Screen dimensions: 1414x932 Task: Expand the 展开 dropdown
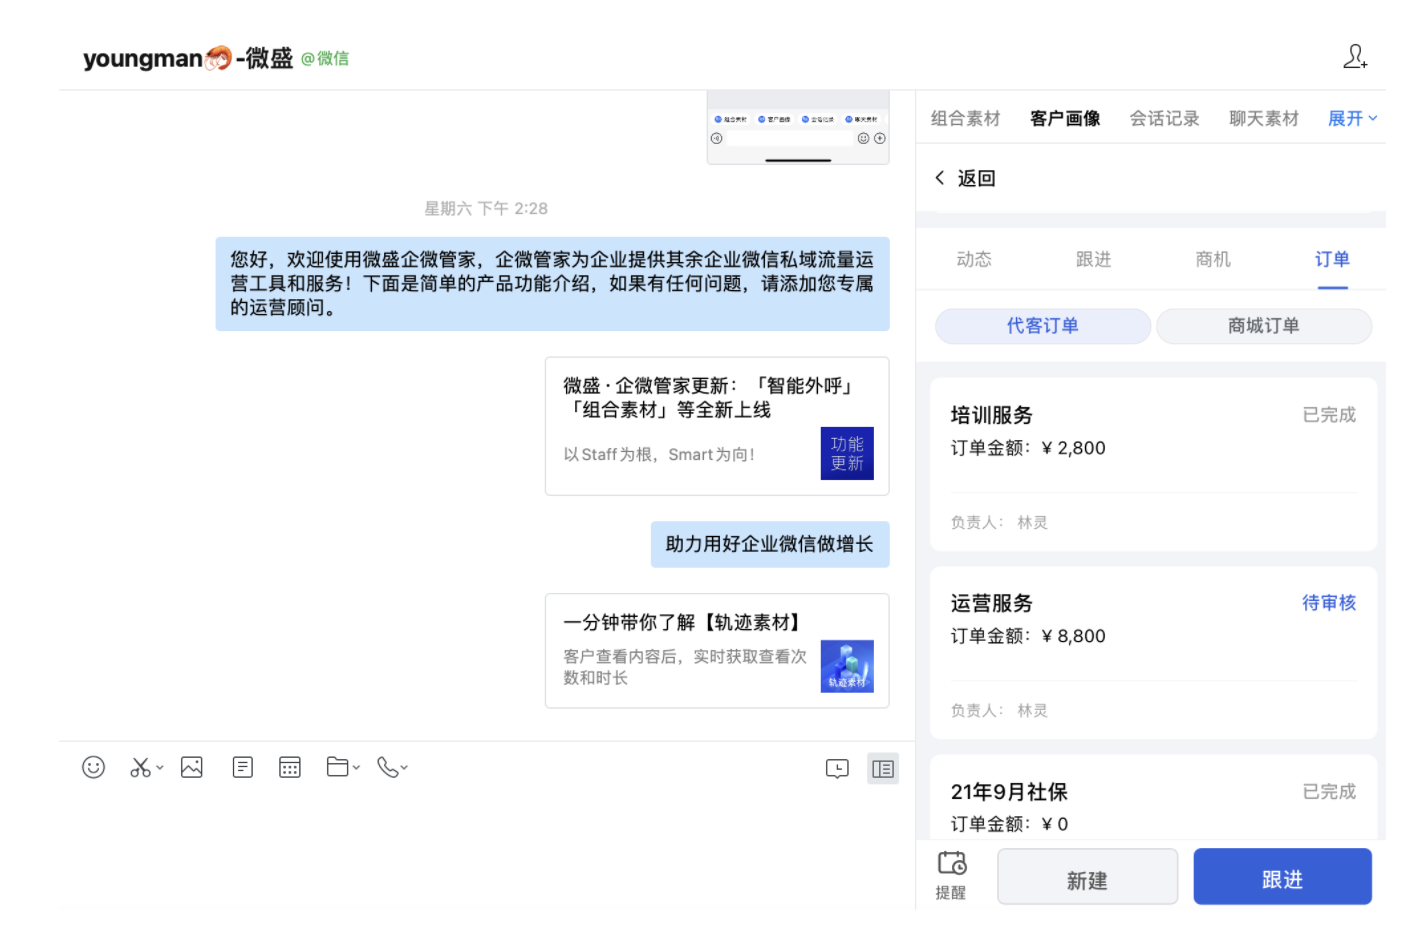(1352, 118)
